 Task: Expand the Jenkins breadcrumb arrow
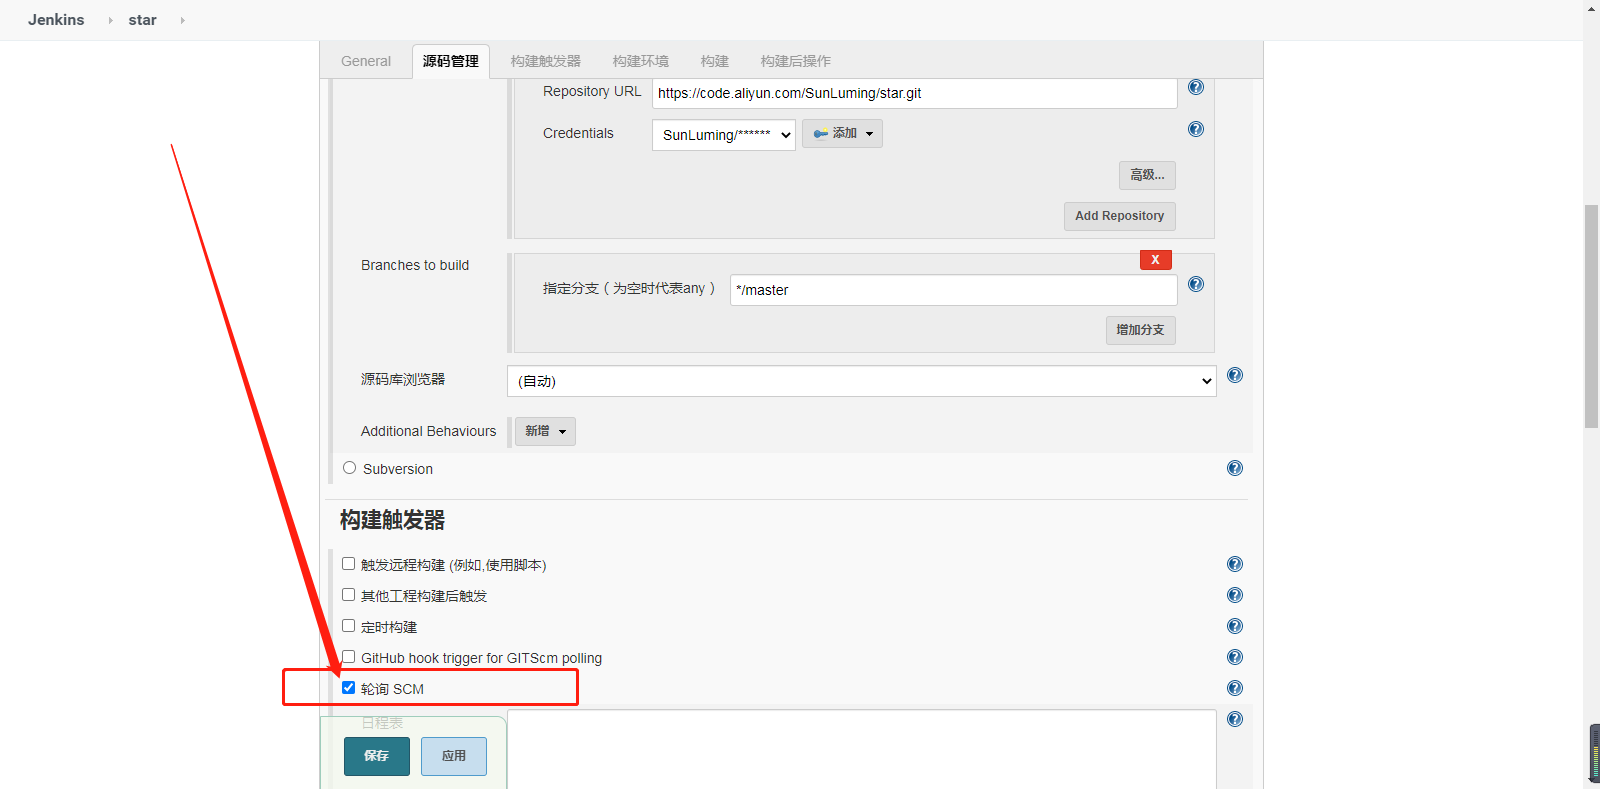[x=110, y=20]
